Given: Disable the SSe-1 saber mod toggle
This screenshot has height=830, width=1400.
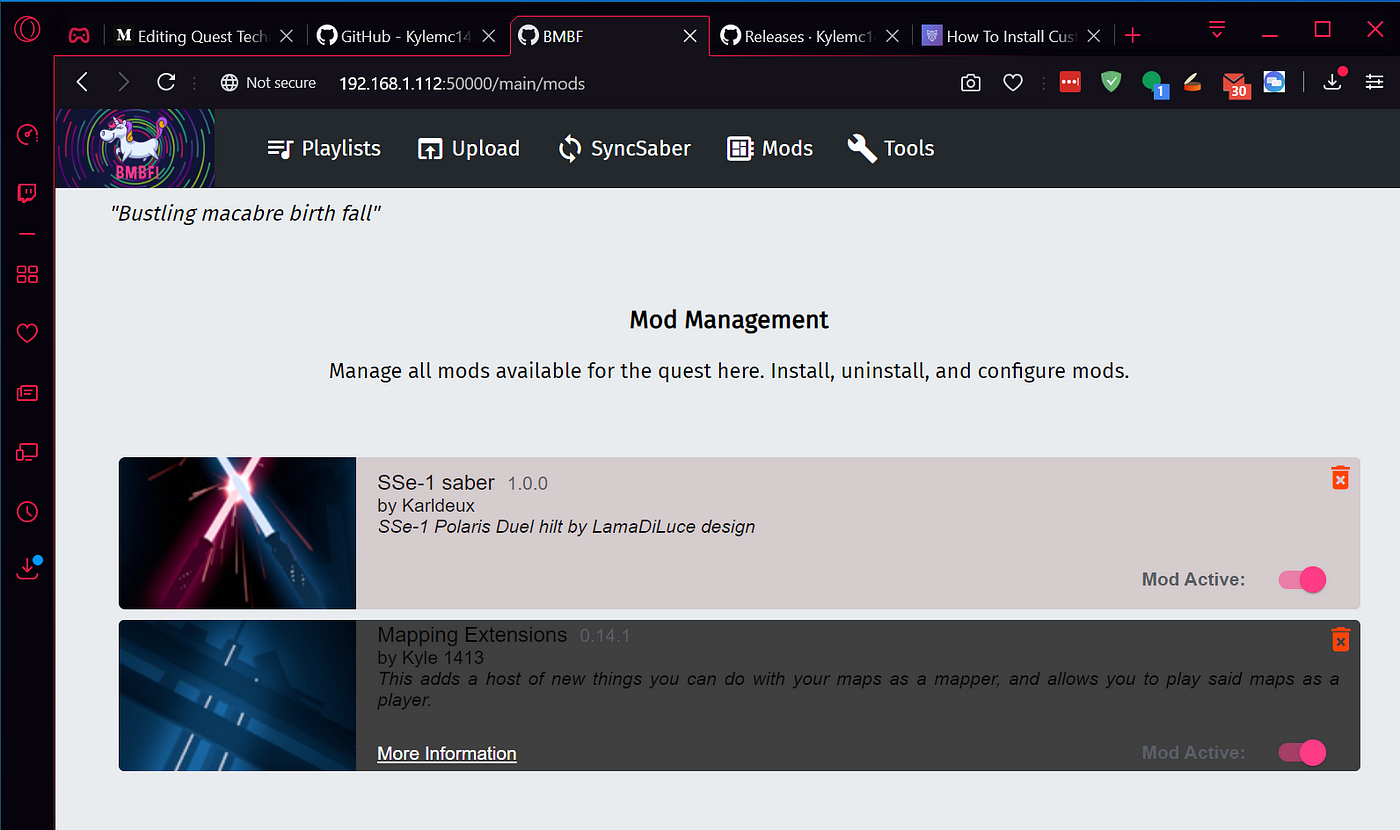Looking at the screenshot, I should [1303, 579].
